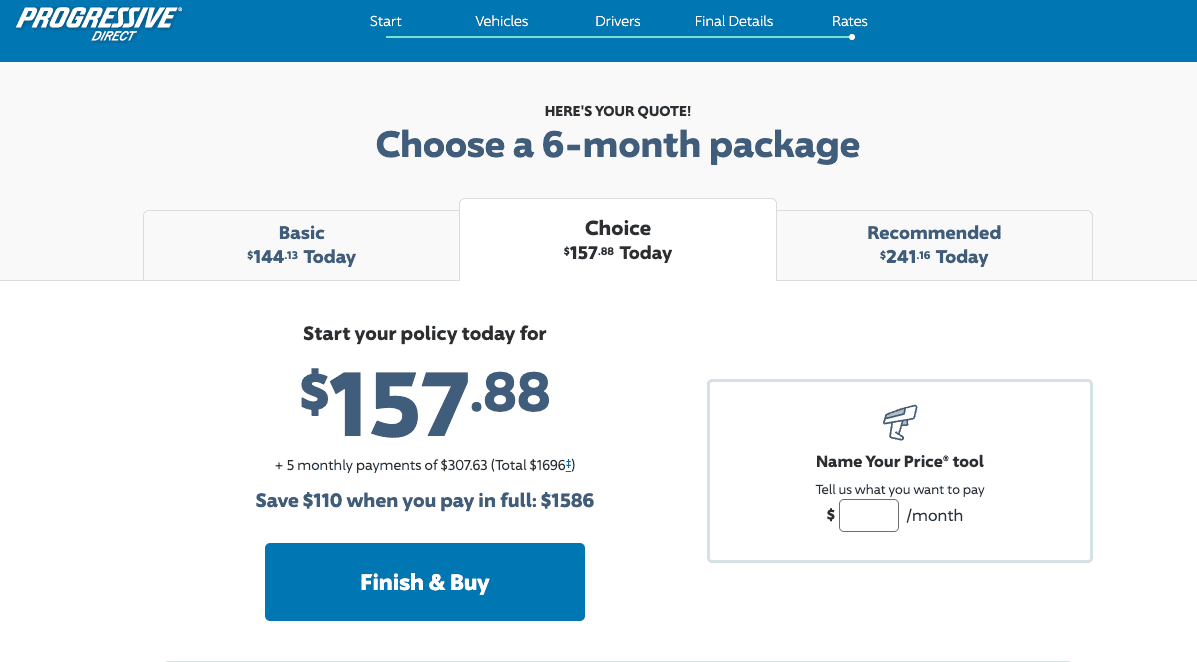This screenshot has width=1197, height=662.
Task: Click the Save $110 pay-in-full text
Action: (424, 500)
